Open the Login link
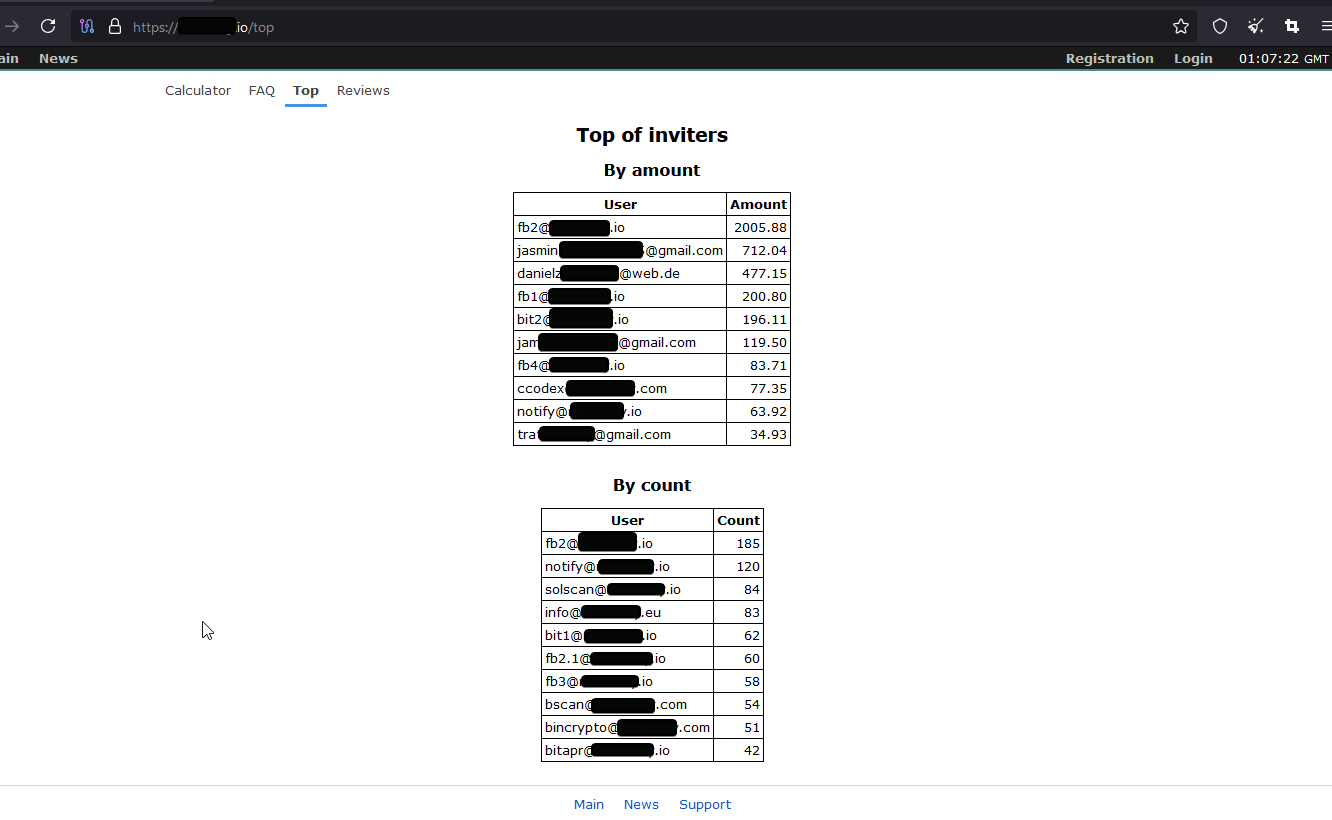Screen dimensions: 1332x820 click(x=1193, y=58)
